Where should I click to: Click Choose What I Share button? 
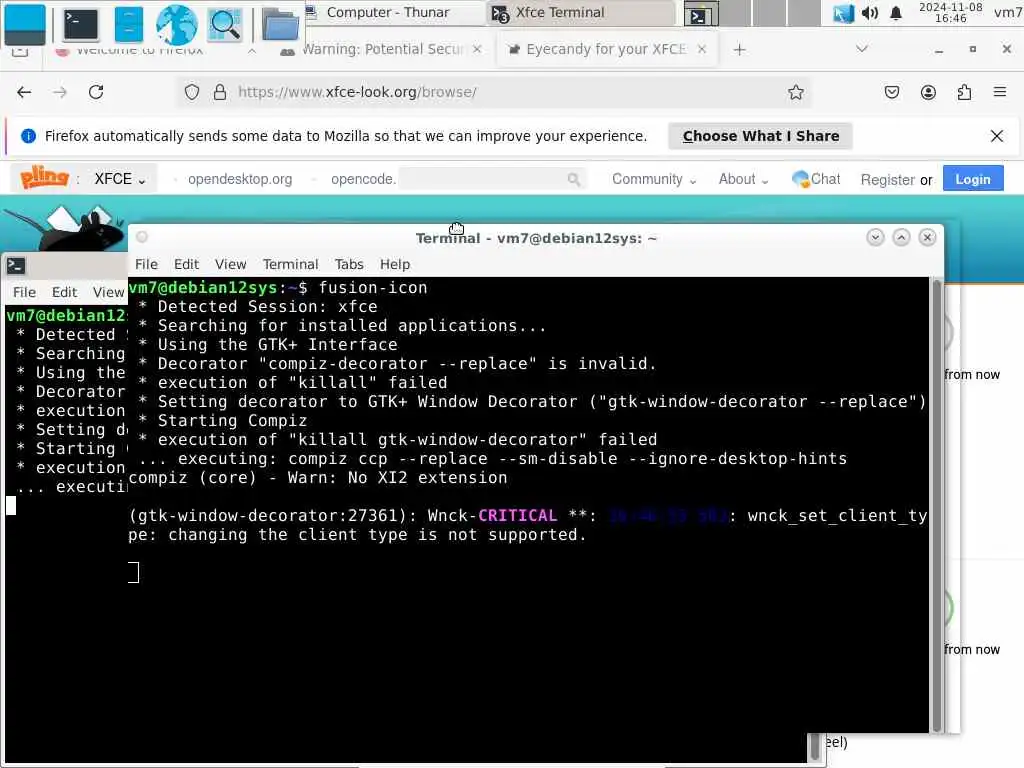click(x=760, y=136)
